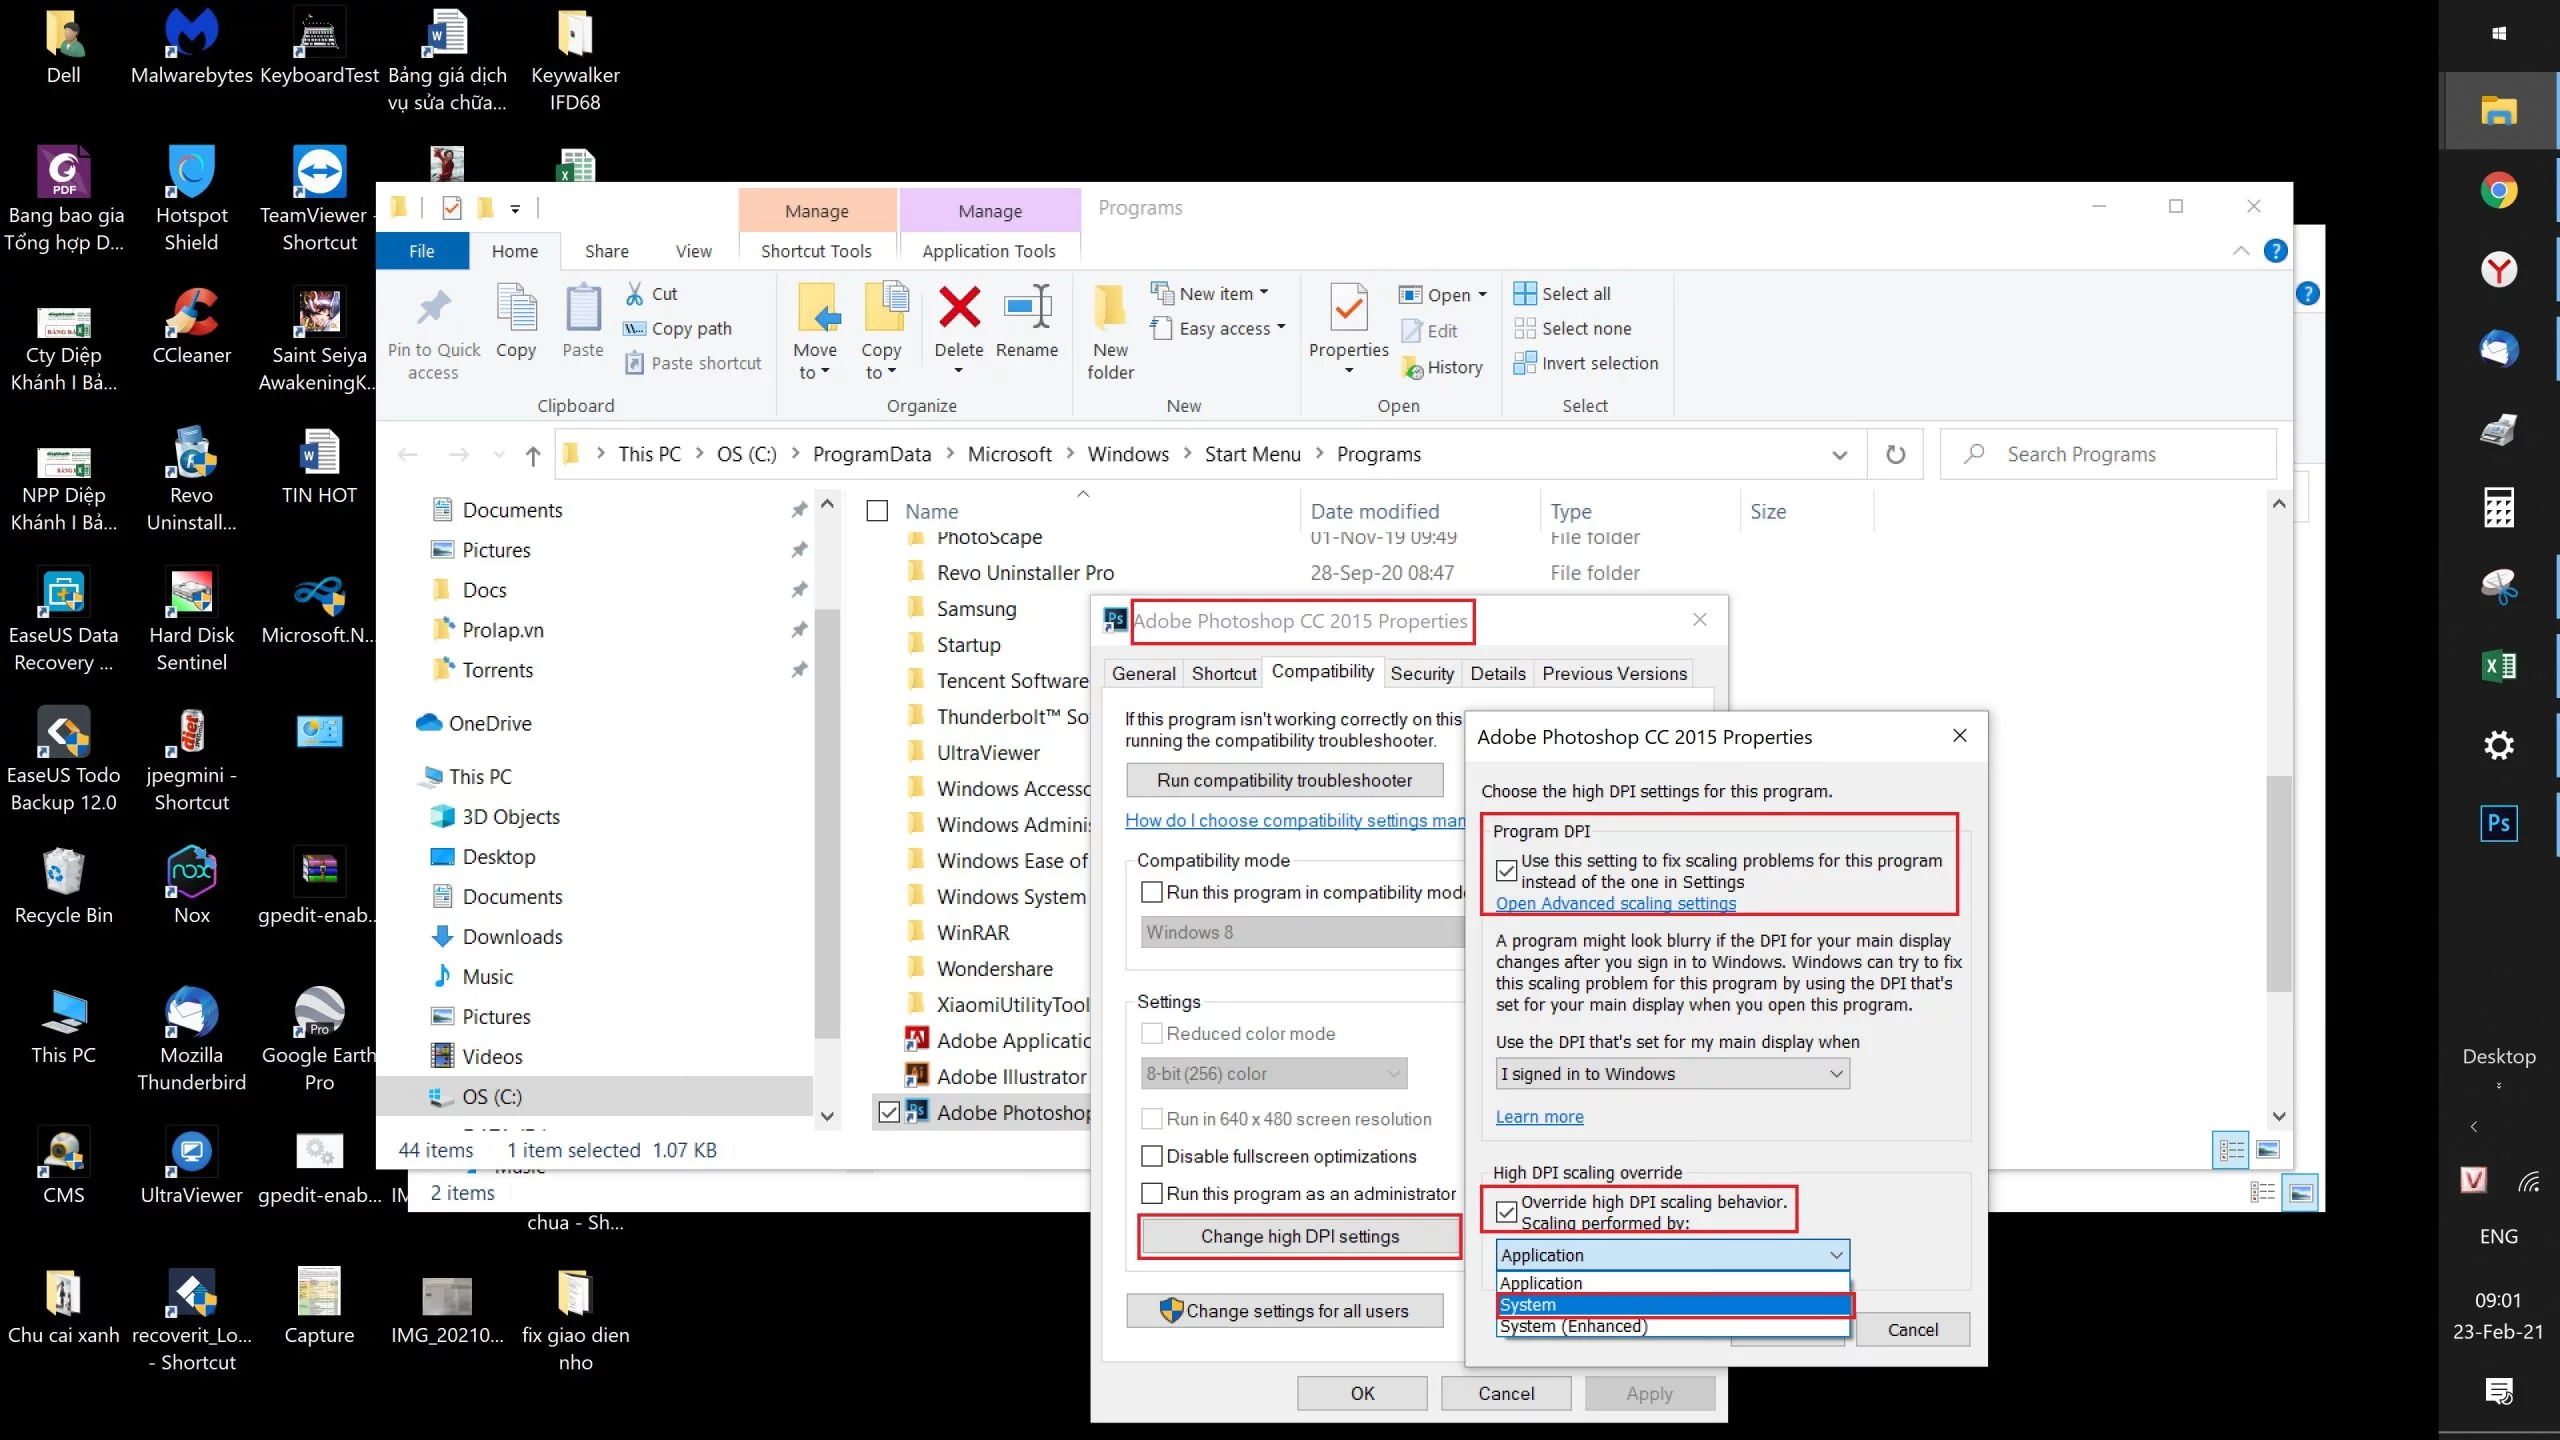
Task: Choose 'System (Enhanced)' in the dropdown list
Action: tap(1674, 1326)
